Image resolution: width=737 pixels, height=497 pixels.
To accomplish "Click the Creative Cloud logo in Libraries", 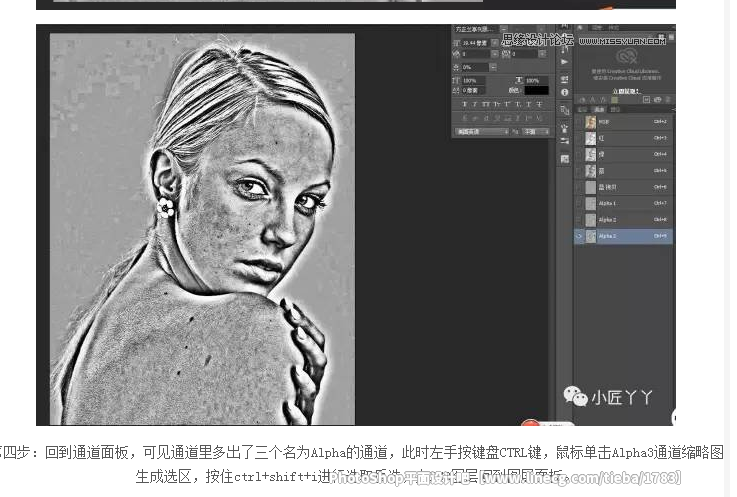I will point(626,56).
